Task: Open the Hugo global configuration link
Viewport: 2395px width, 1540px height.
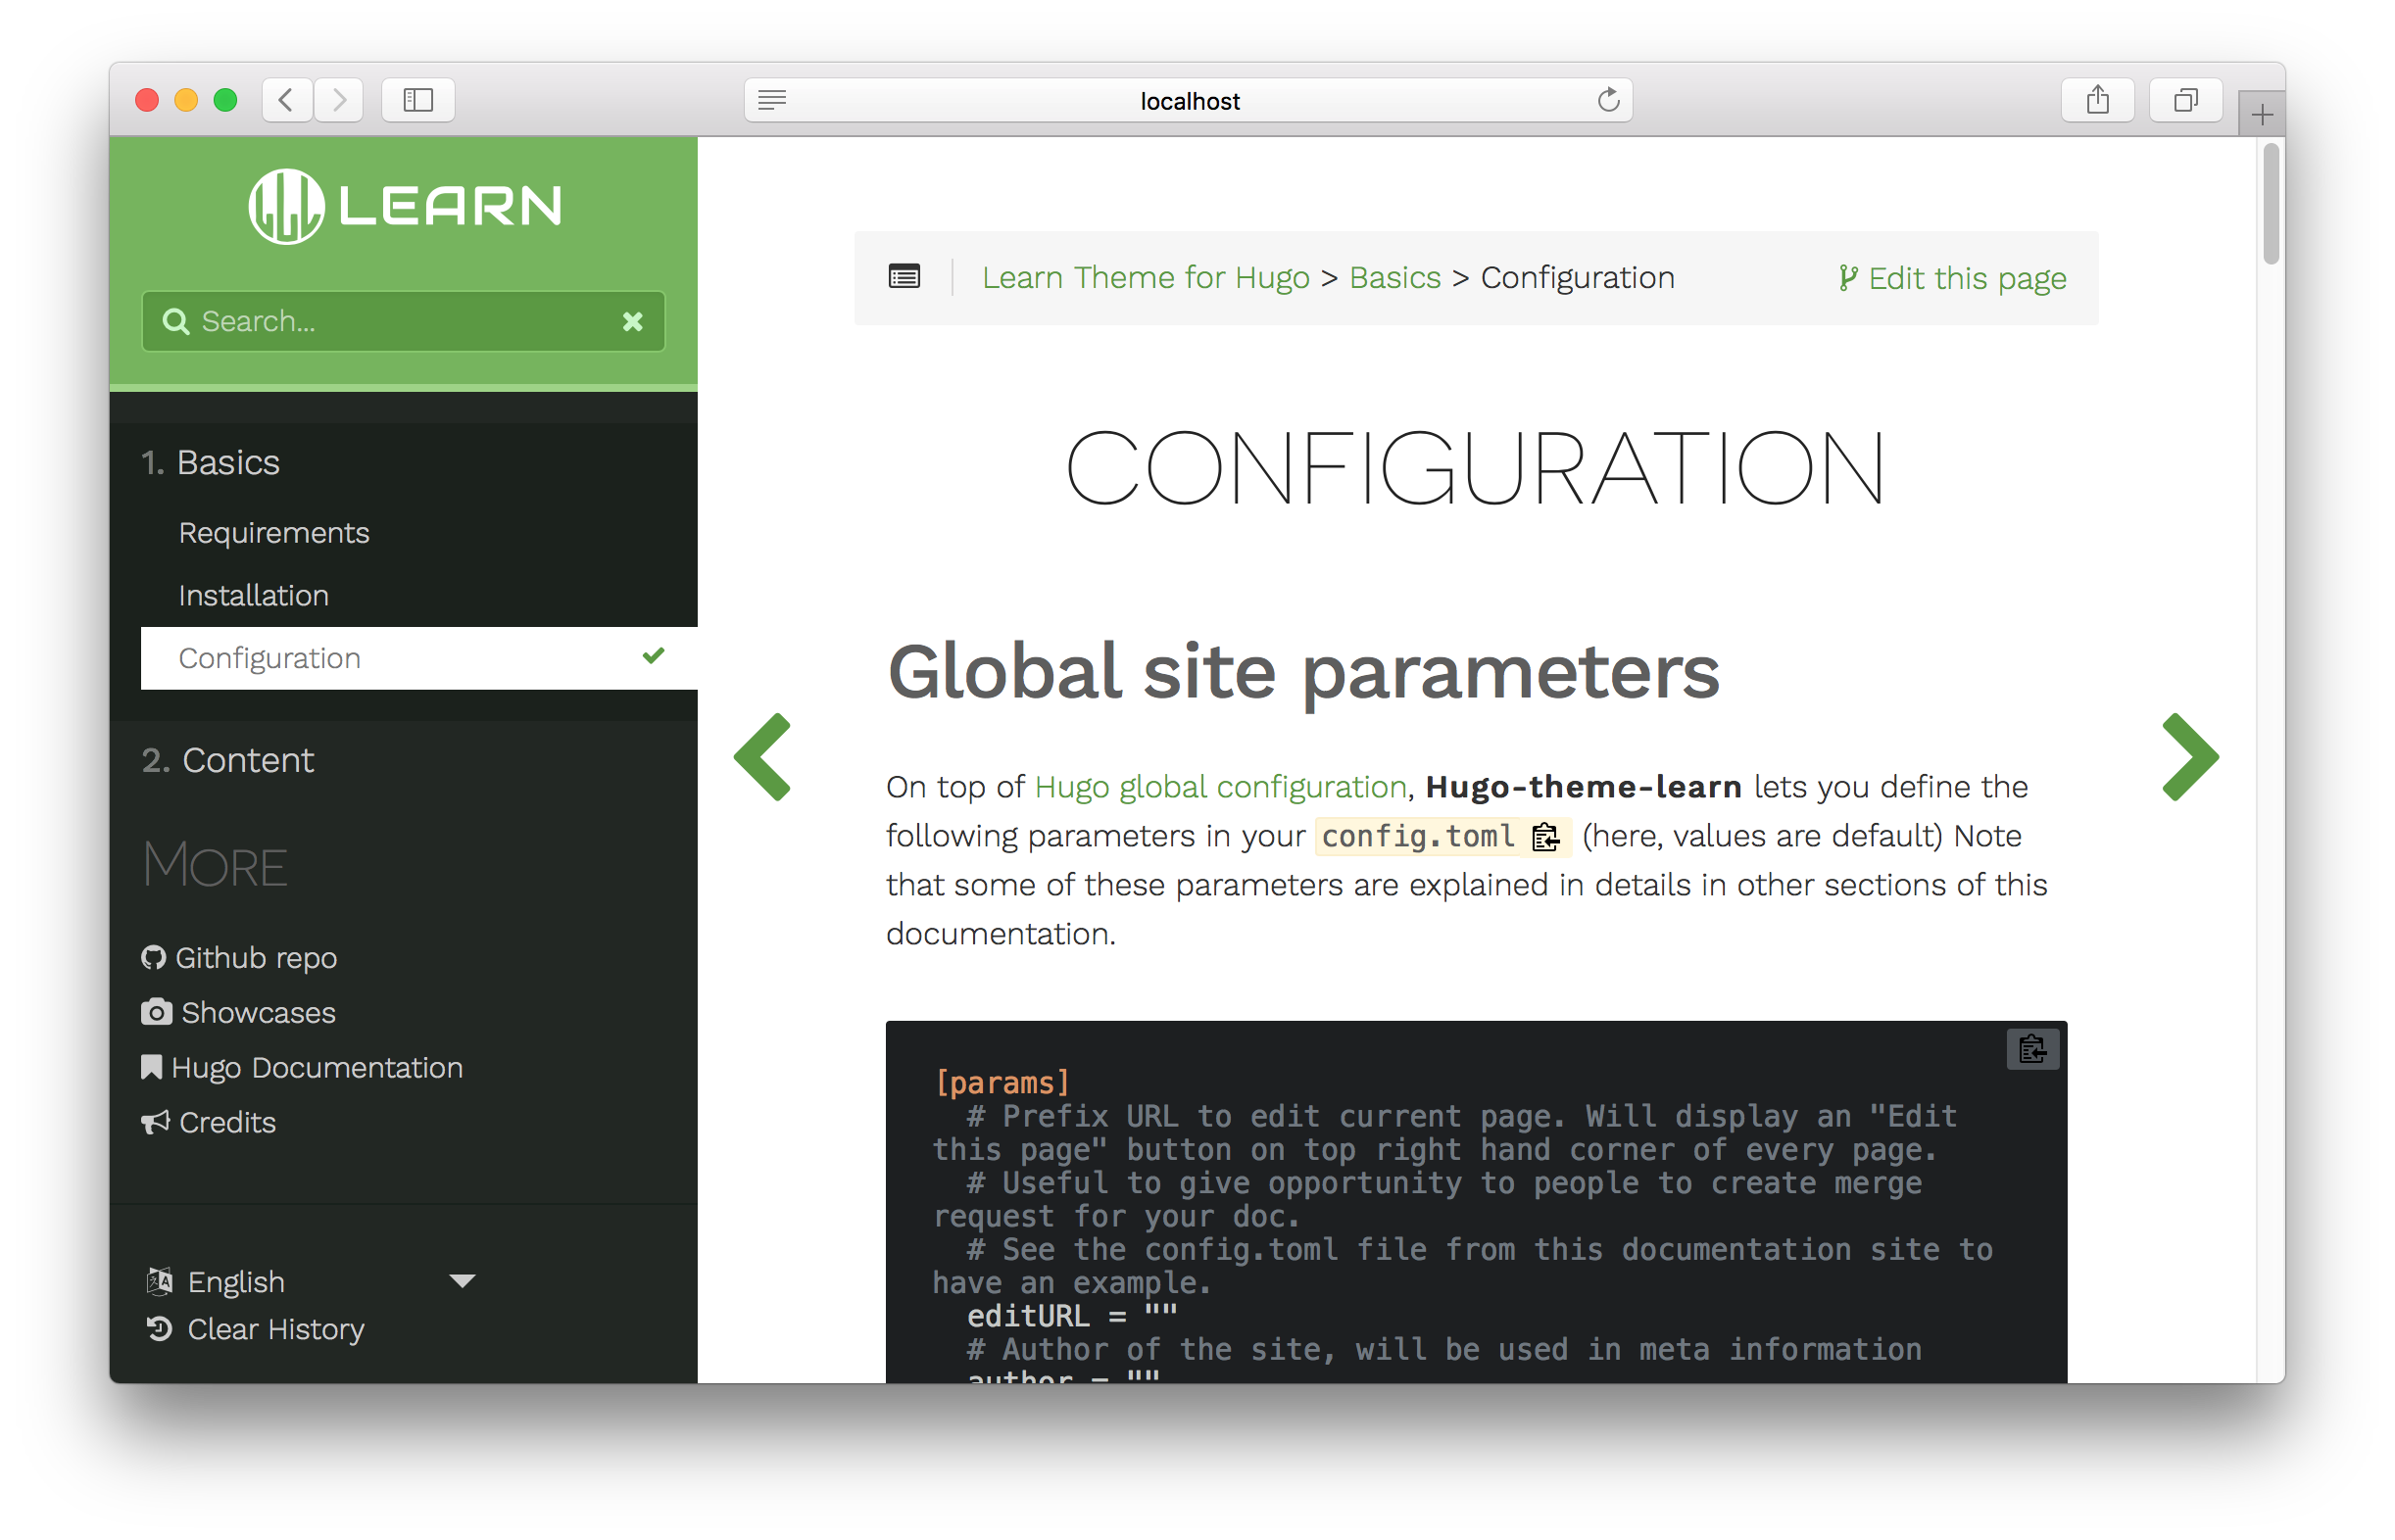Action: pos(1220,787)
